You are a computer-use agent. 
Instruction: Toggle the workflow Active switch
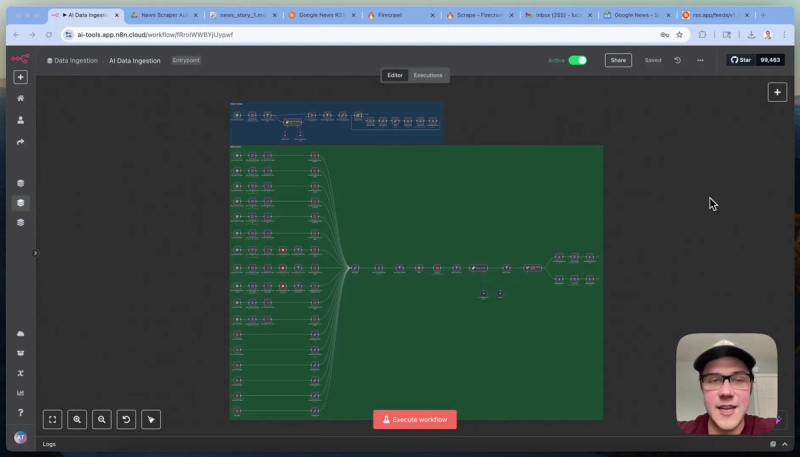pyautogui.click(x=578, y=60)
